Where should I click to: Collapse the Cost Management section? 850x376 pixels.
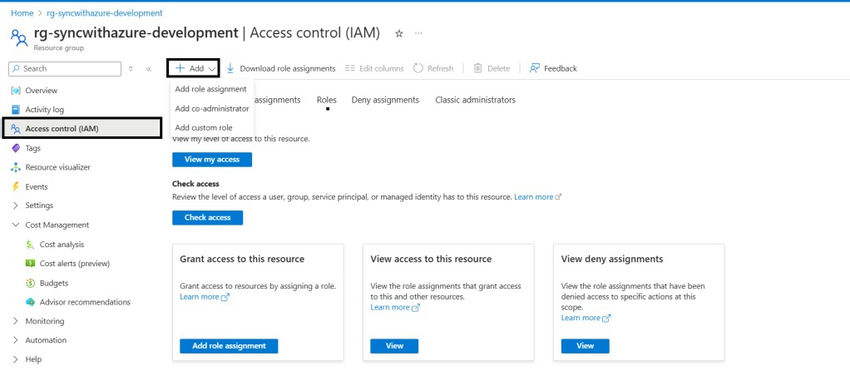point(15,225)
